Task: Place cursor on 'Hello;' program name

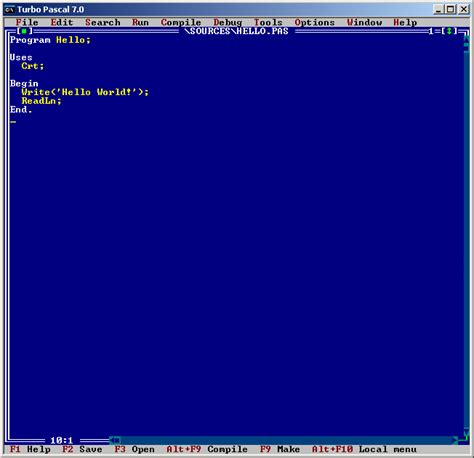Action: (73, 40)
